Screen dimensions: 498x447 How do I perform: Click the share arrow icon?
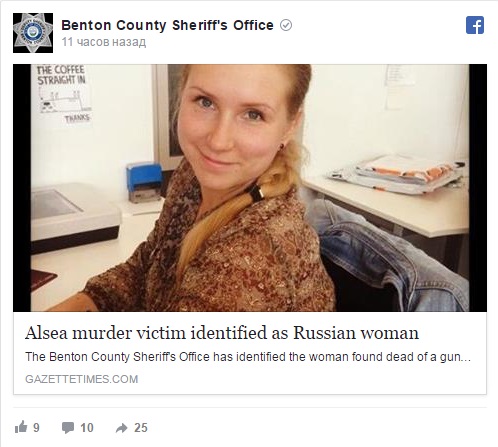[x=122, y=428]
